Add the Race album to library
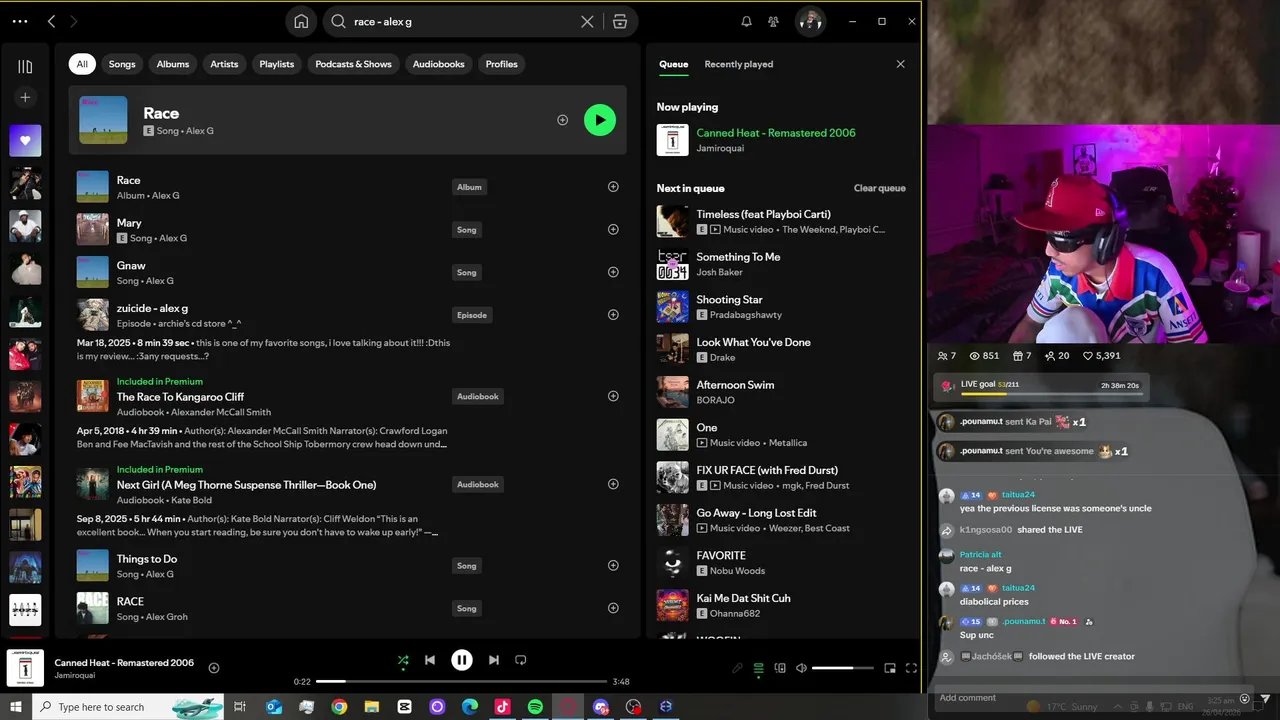The height and width of the screenshot is (720, 1280). pyautogui.click(x=613, y=187)
